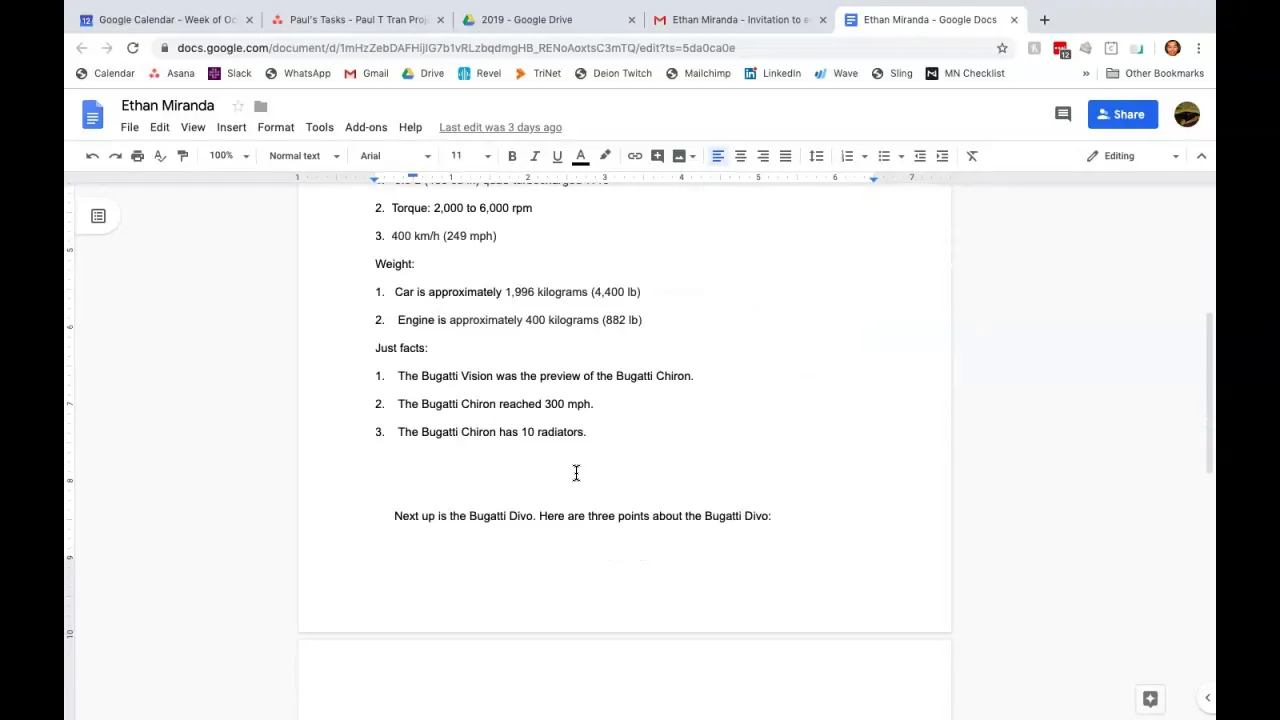
Task: Show the side panel arrow at bottom right
Action: 1207,698
